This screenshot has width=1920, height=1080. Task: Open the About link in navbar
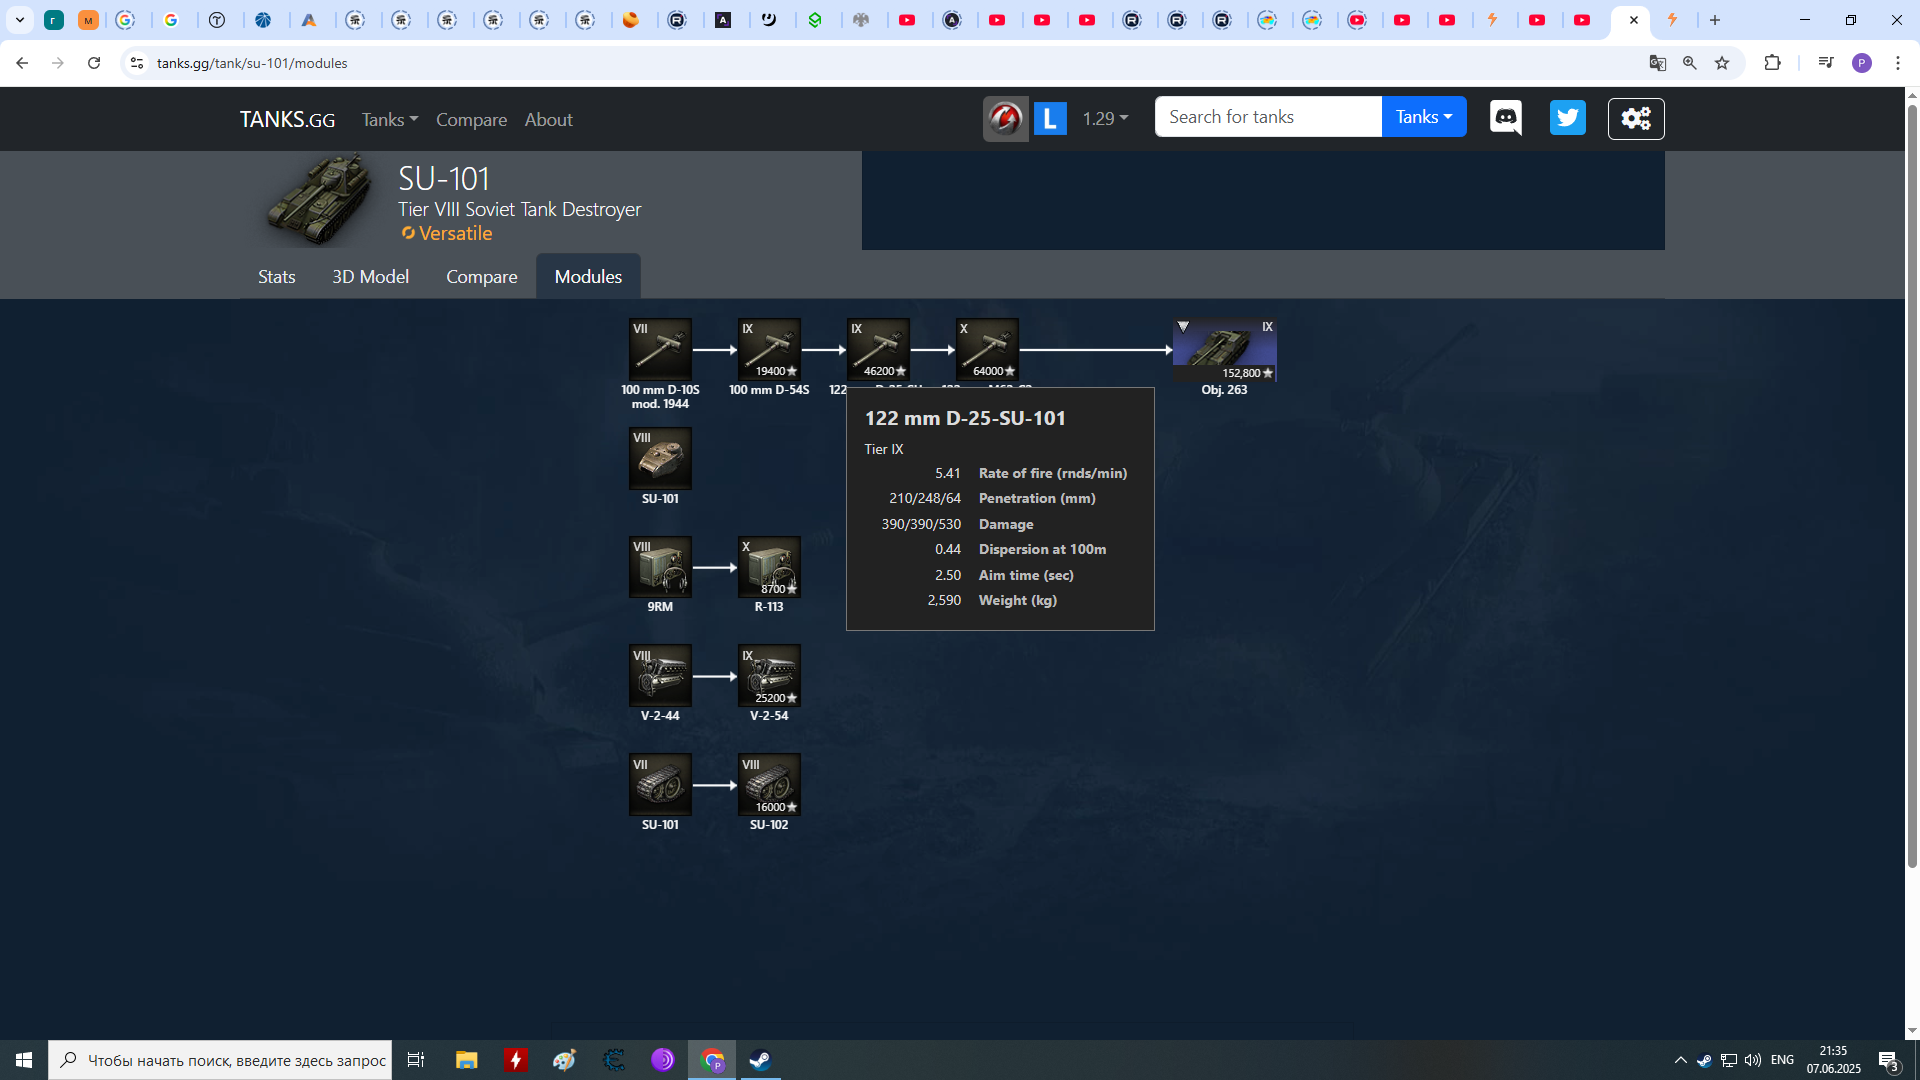pos(548,119)
